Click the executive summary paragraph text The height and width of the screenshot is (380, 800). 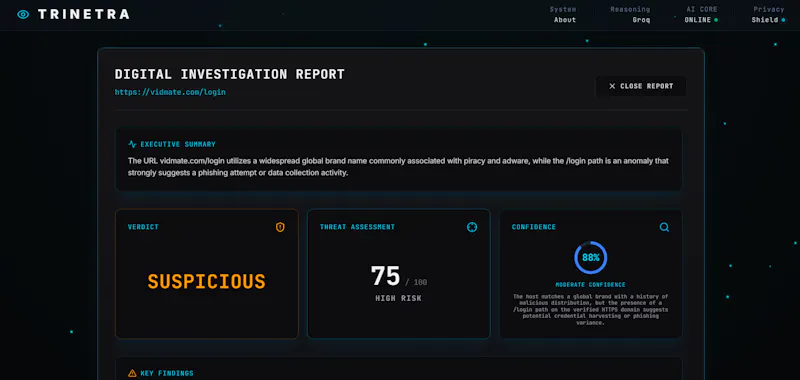click(x=398, y=167)
